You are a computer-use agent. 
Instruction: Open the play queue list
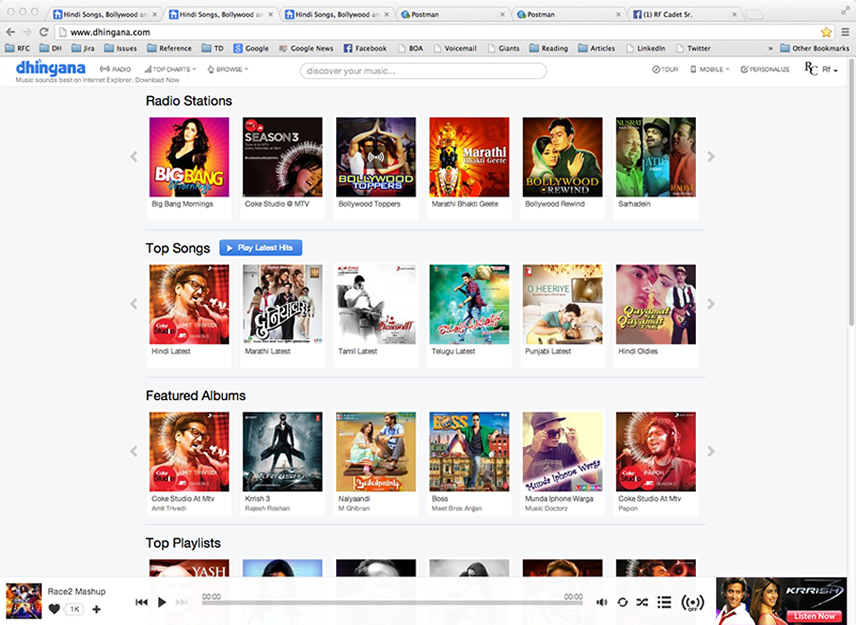(x=664, y=602)
